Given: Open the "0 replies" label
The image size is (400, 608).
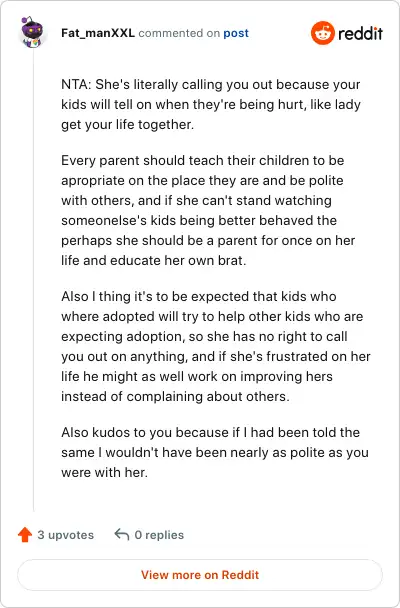Looking at the screenshot, I should pos(159,535).
